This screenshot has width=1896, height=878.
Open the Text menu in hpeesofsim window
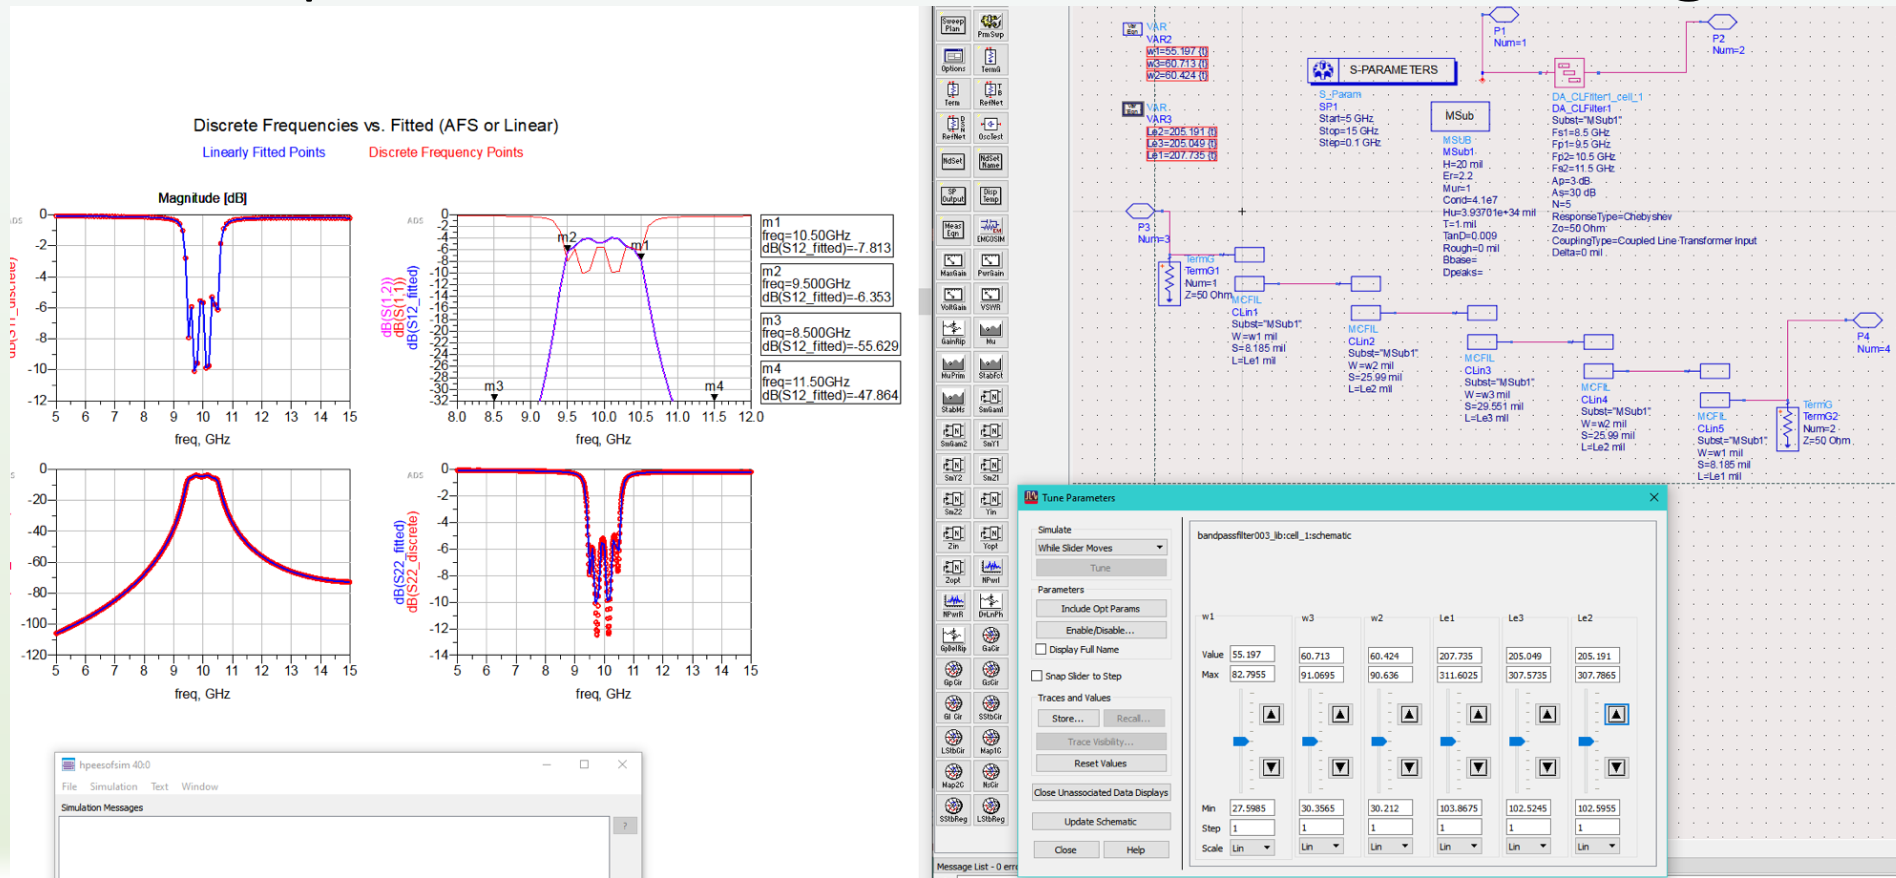[160, 786]
